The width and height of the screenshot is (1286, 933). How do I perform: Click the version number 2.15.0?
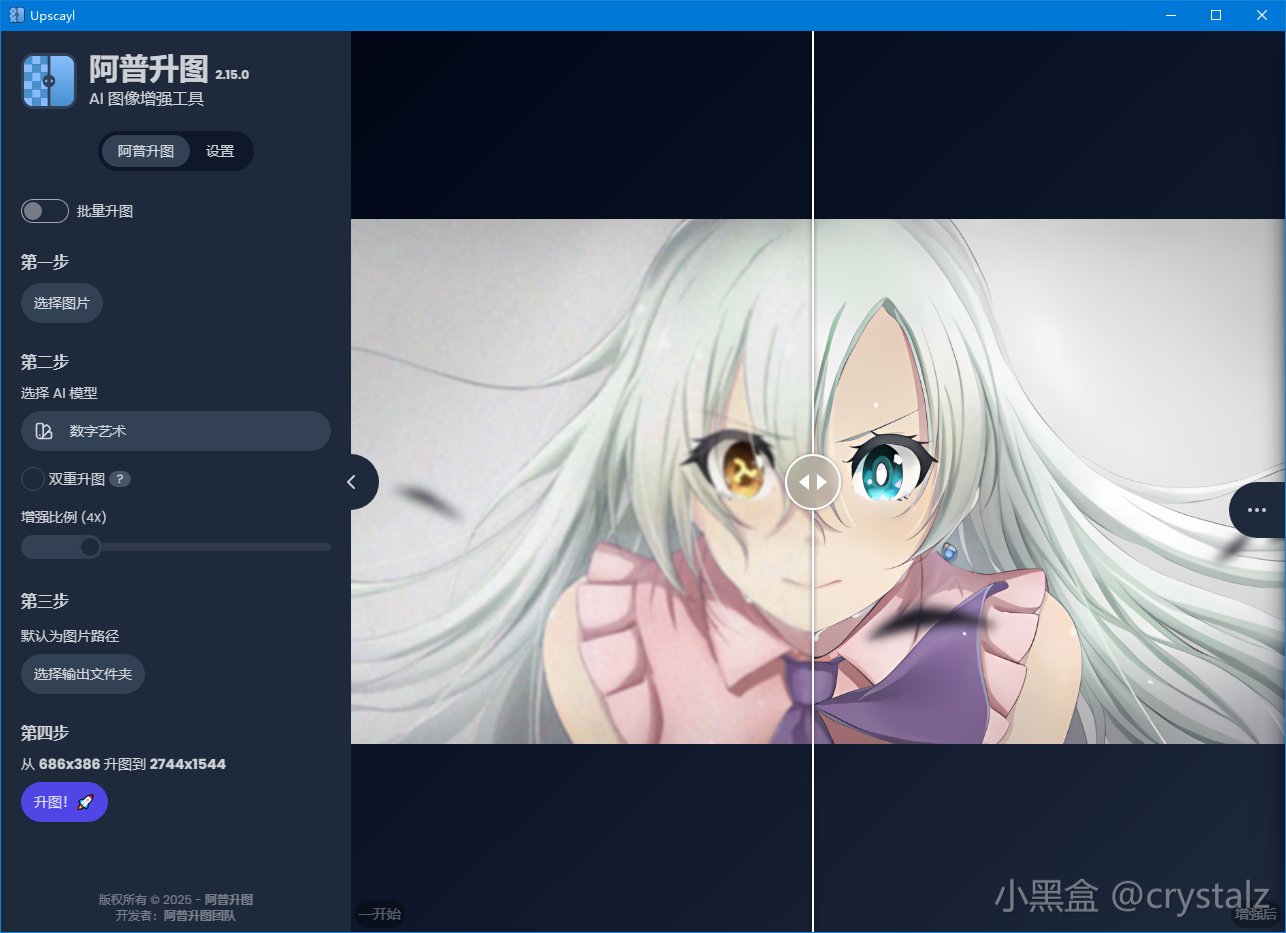232,75
